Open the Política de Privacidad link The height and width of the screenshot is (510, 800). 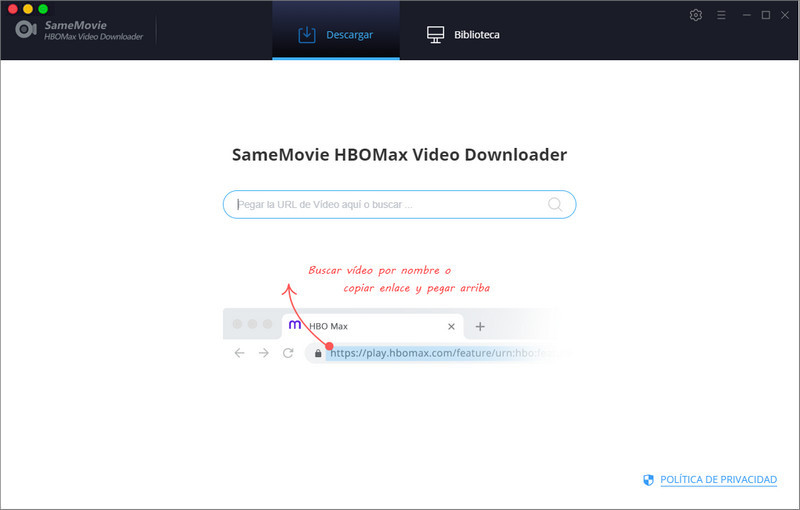(718, 479)
